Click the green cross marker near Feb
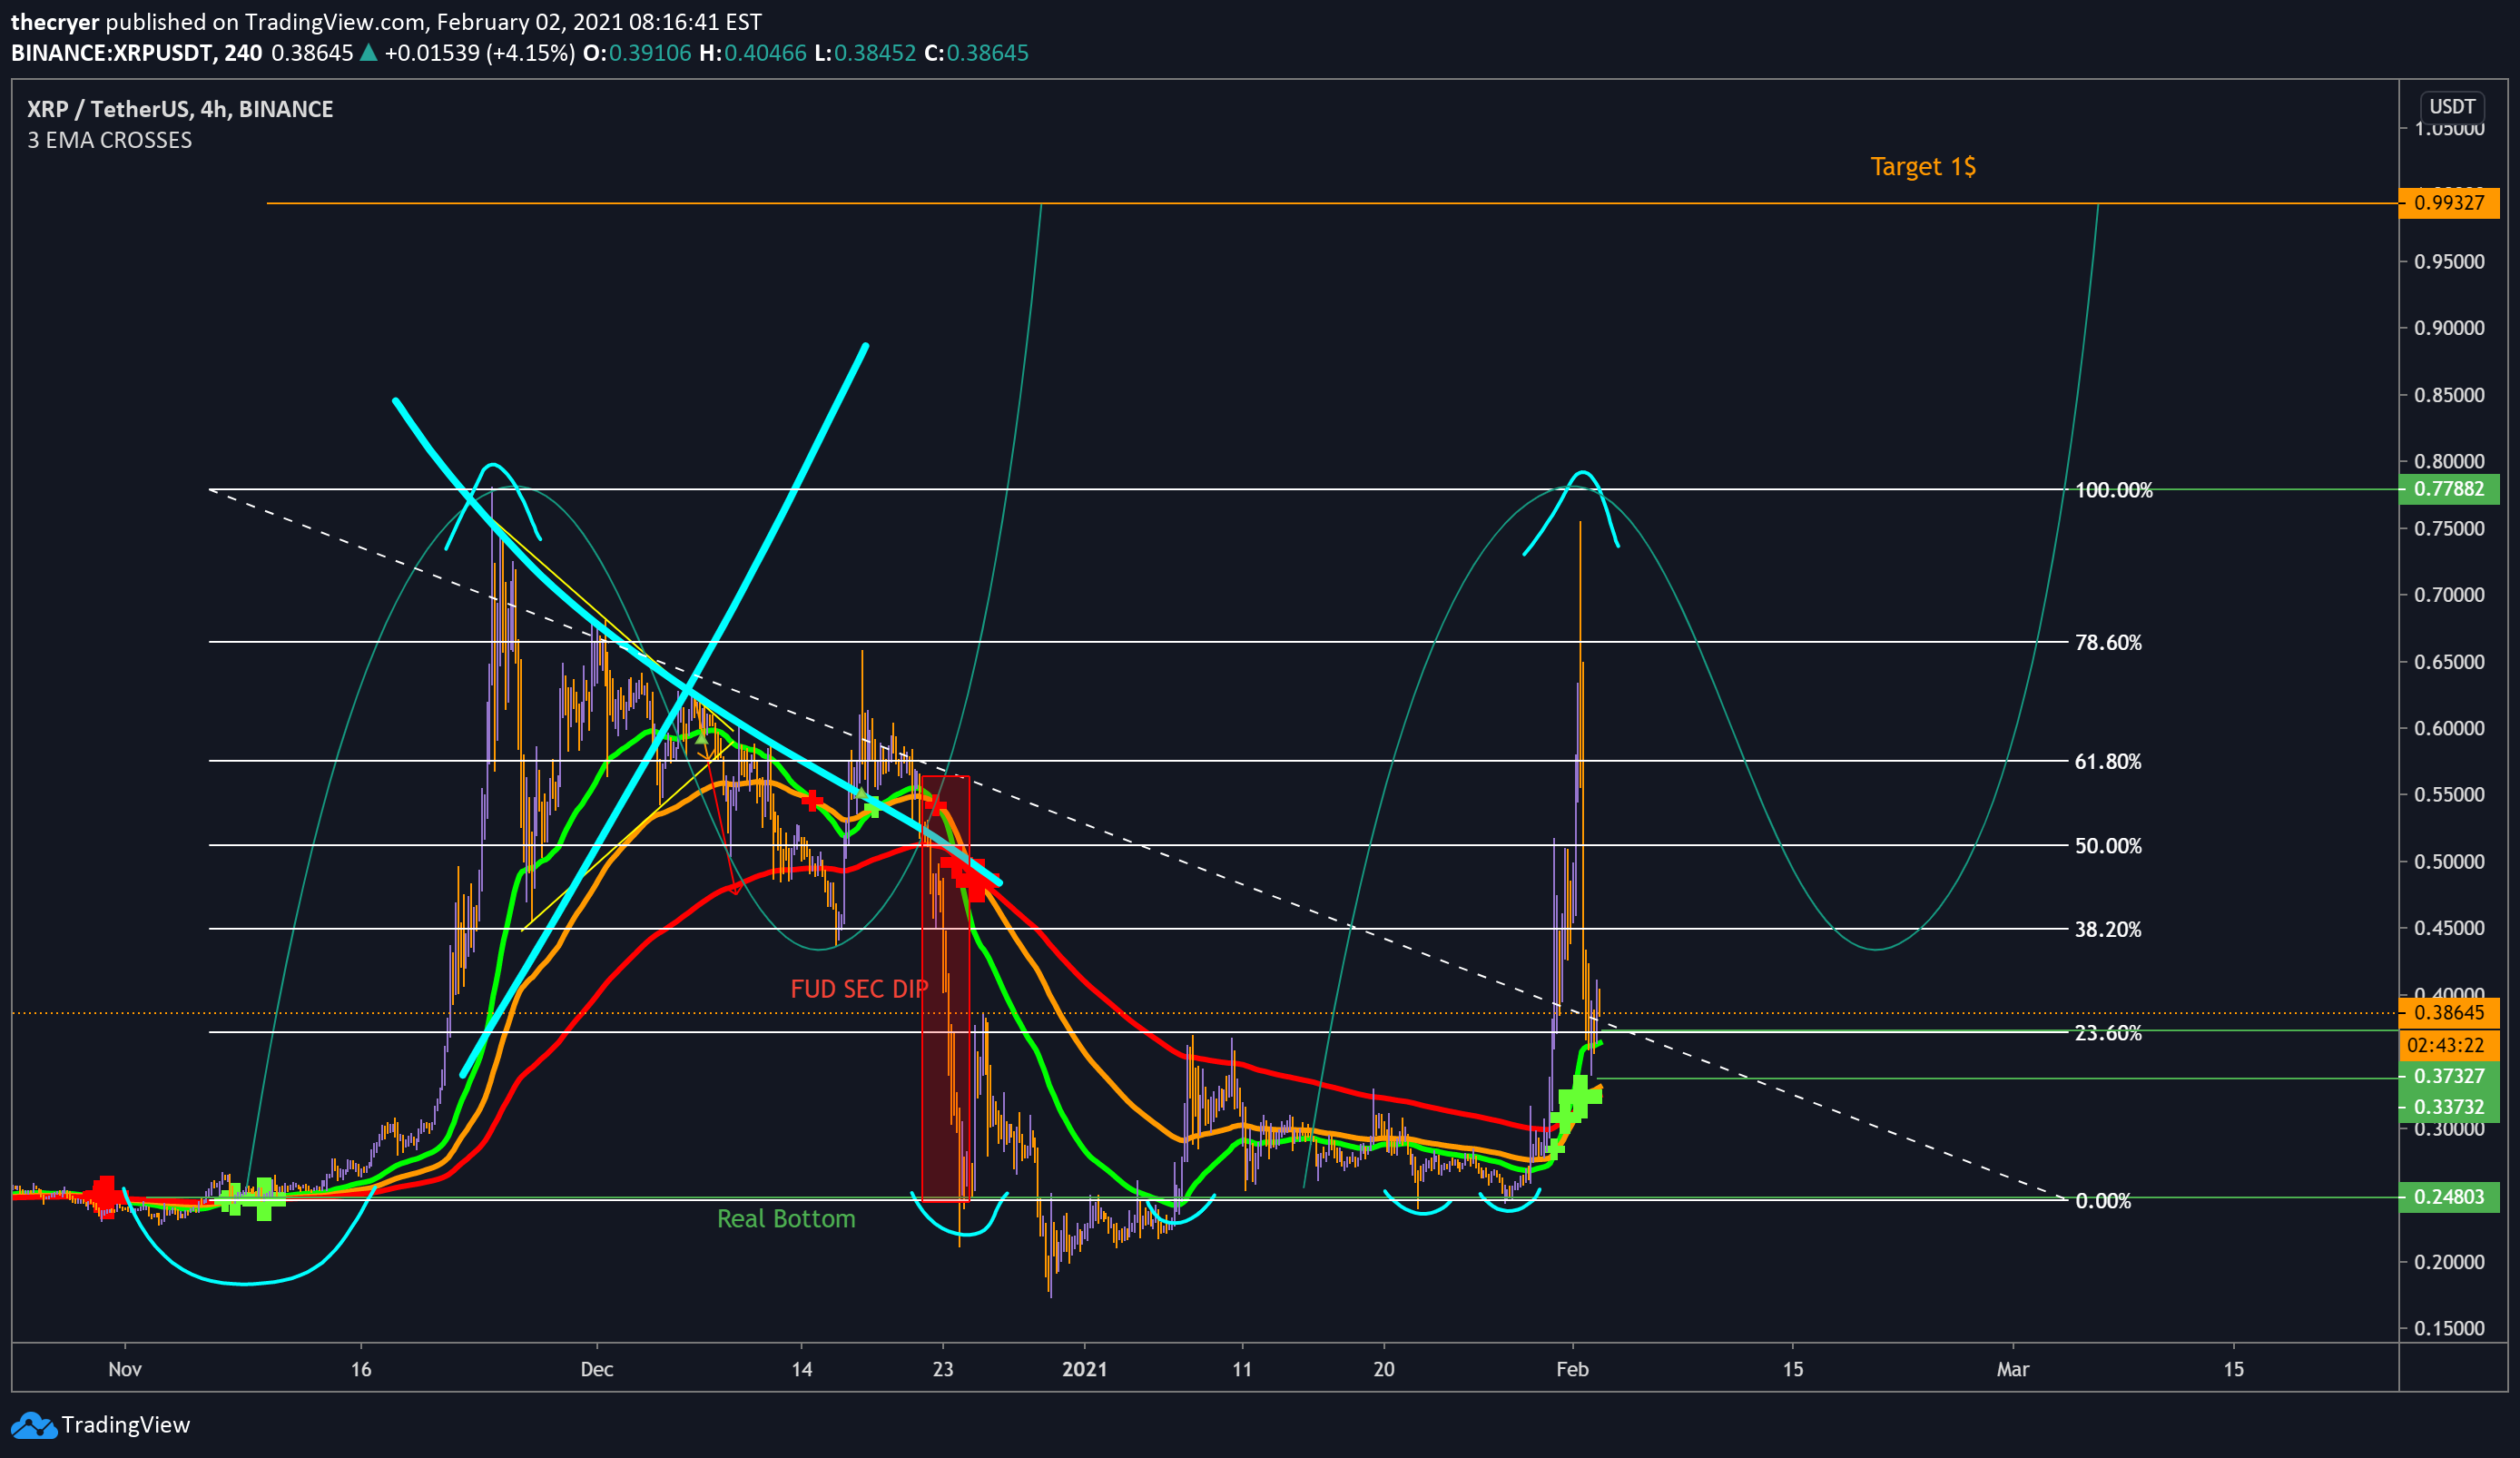The image size is (2520, 1458). click(x=1579, y=1097)
